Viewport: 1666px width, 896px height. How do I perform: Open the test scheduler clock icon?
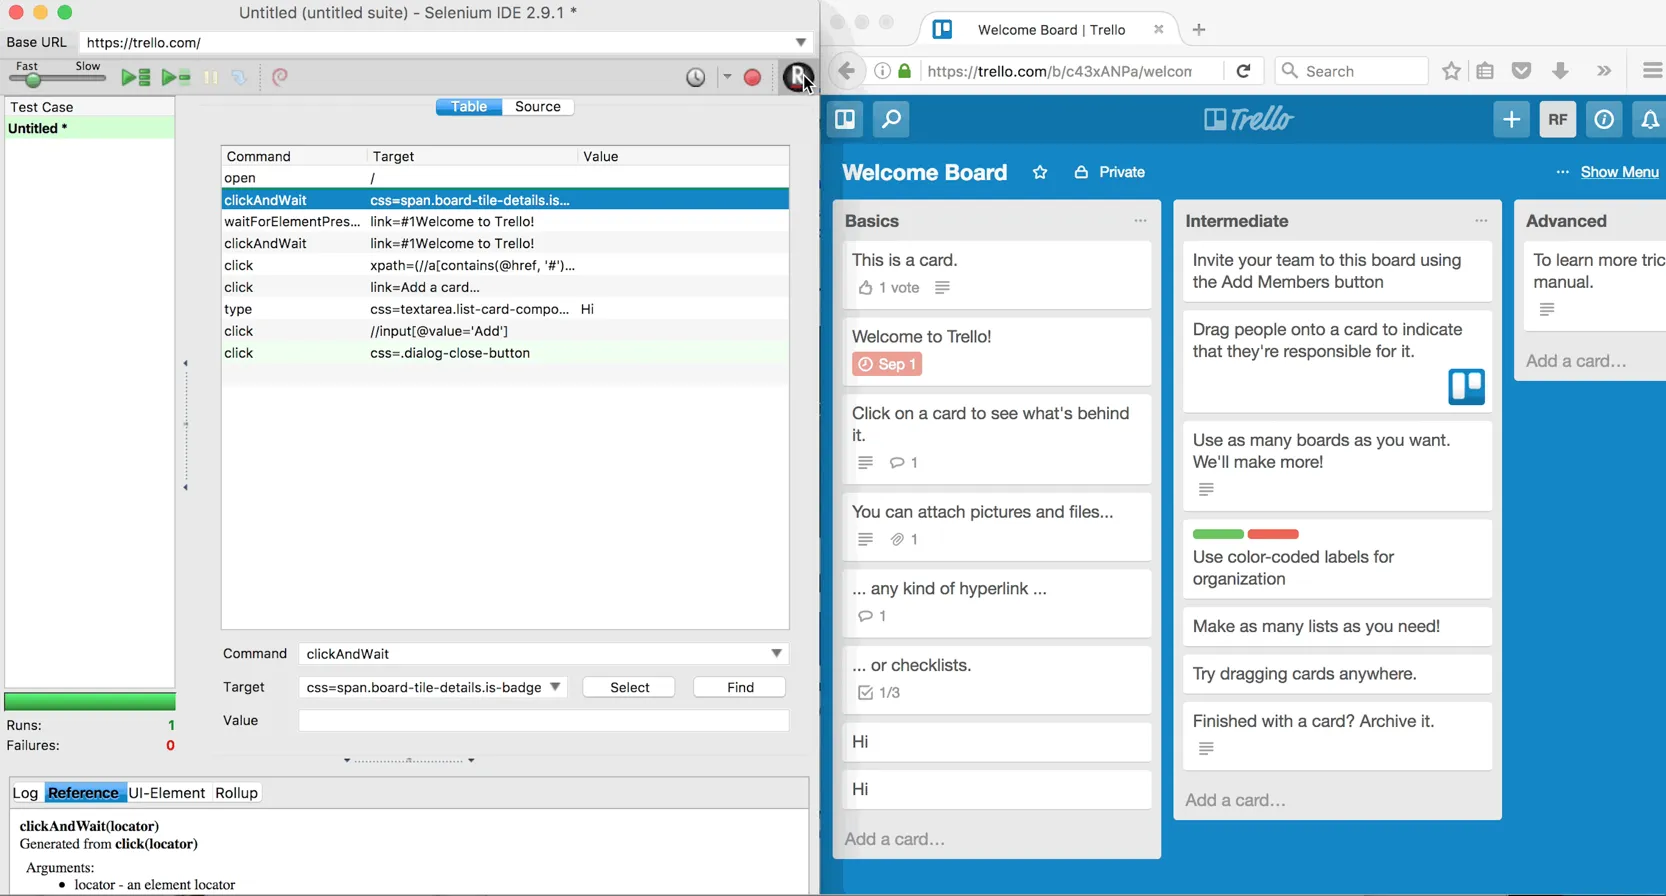(696, 77)
